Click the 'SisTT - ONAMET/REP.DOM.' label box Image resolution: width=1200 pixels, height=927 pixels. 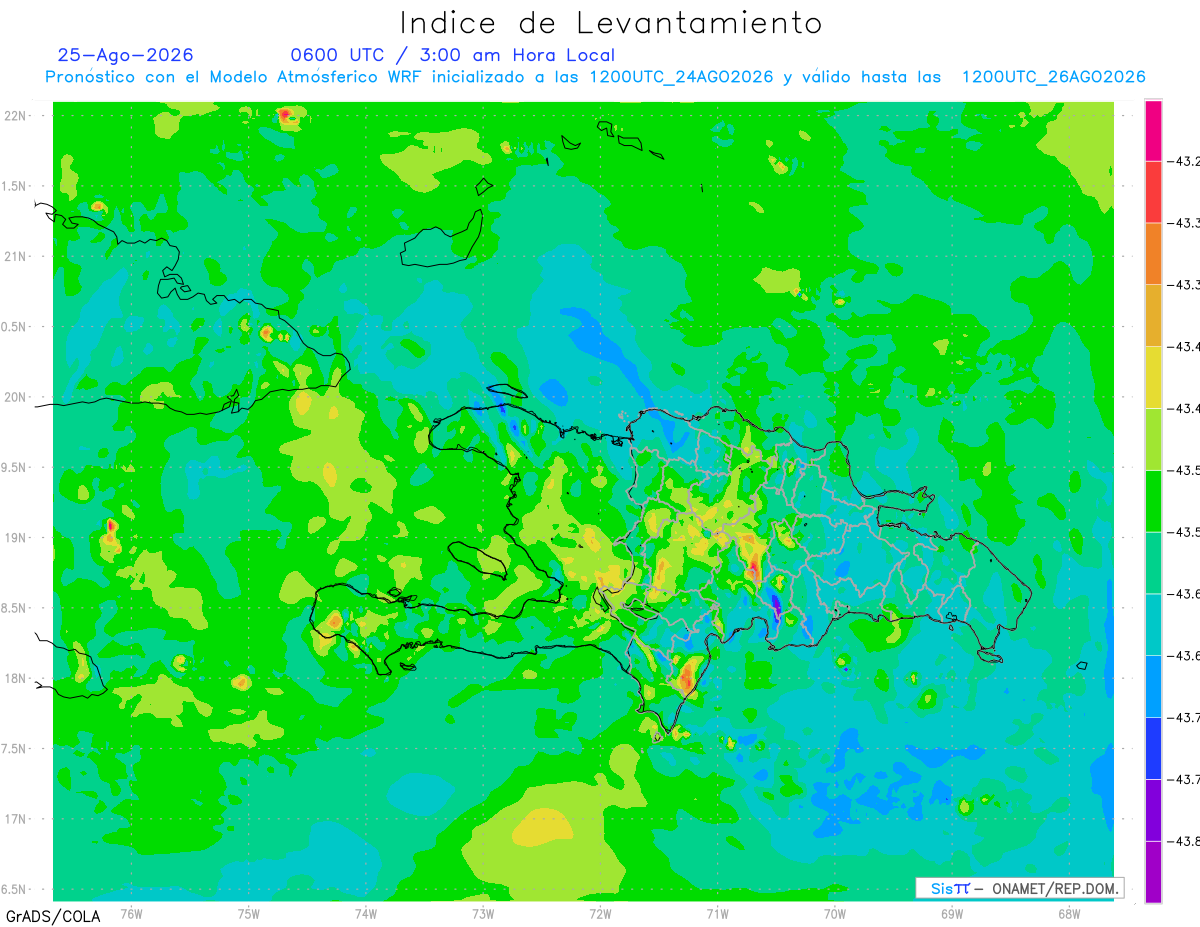1019,888
